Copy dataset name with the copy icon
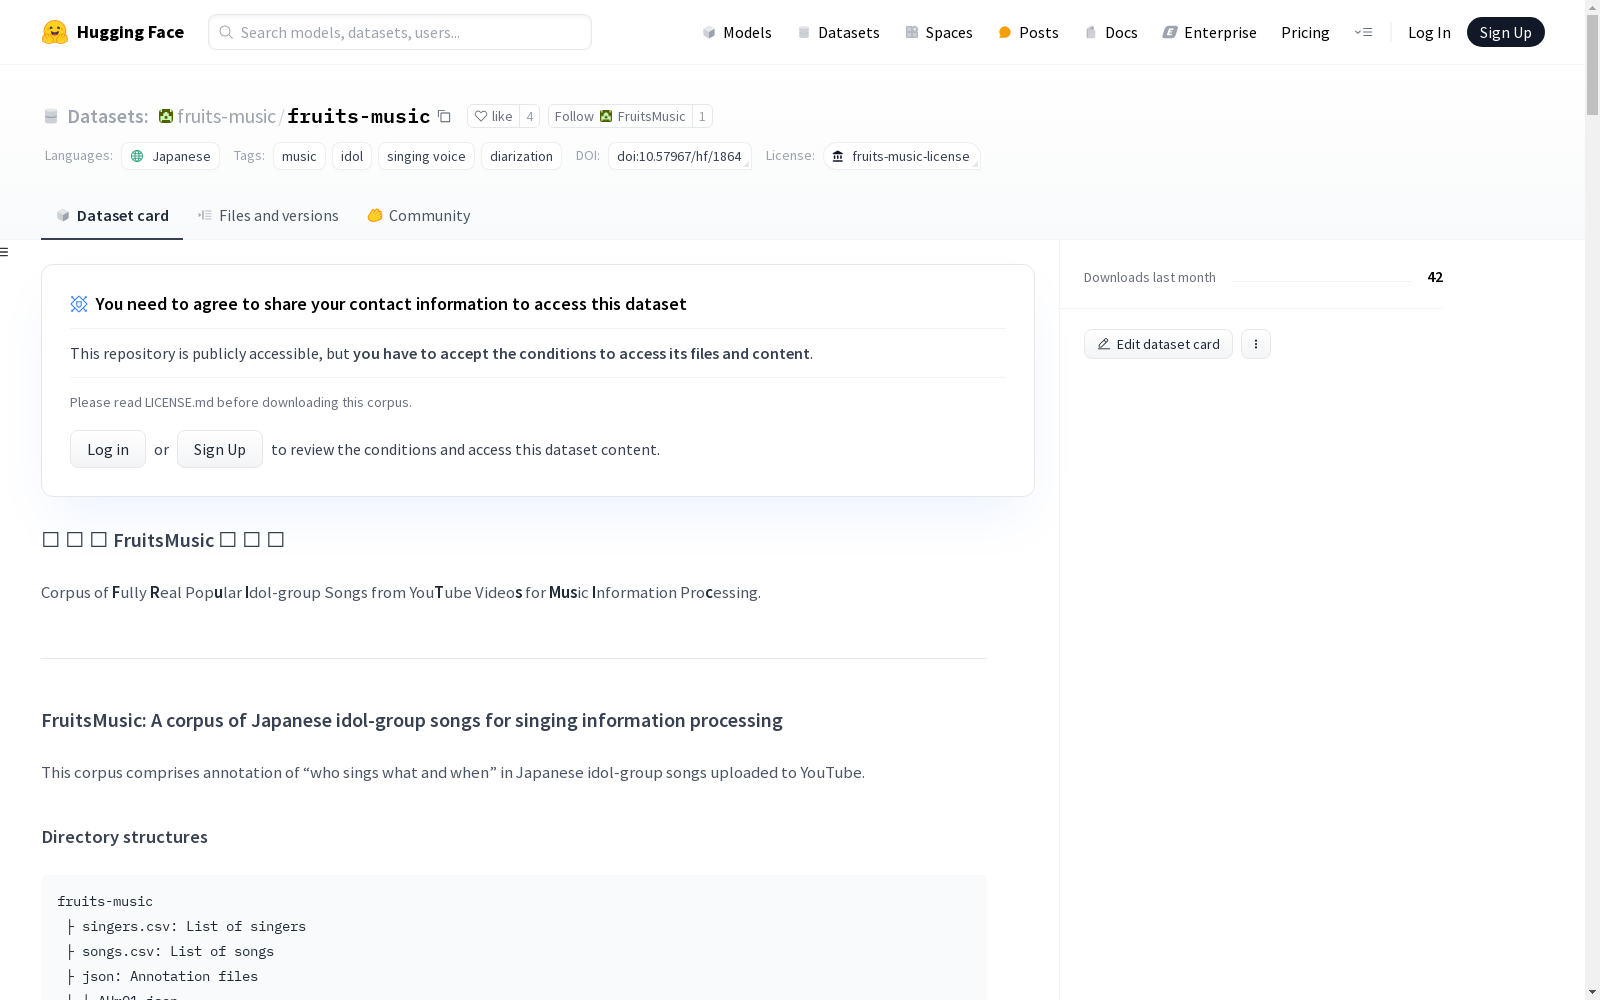The image size is (1600, 1000). pos(445,116)
